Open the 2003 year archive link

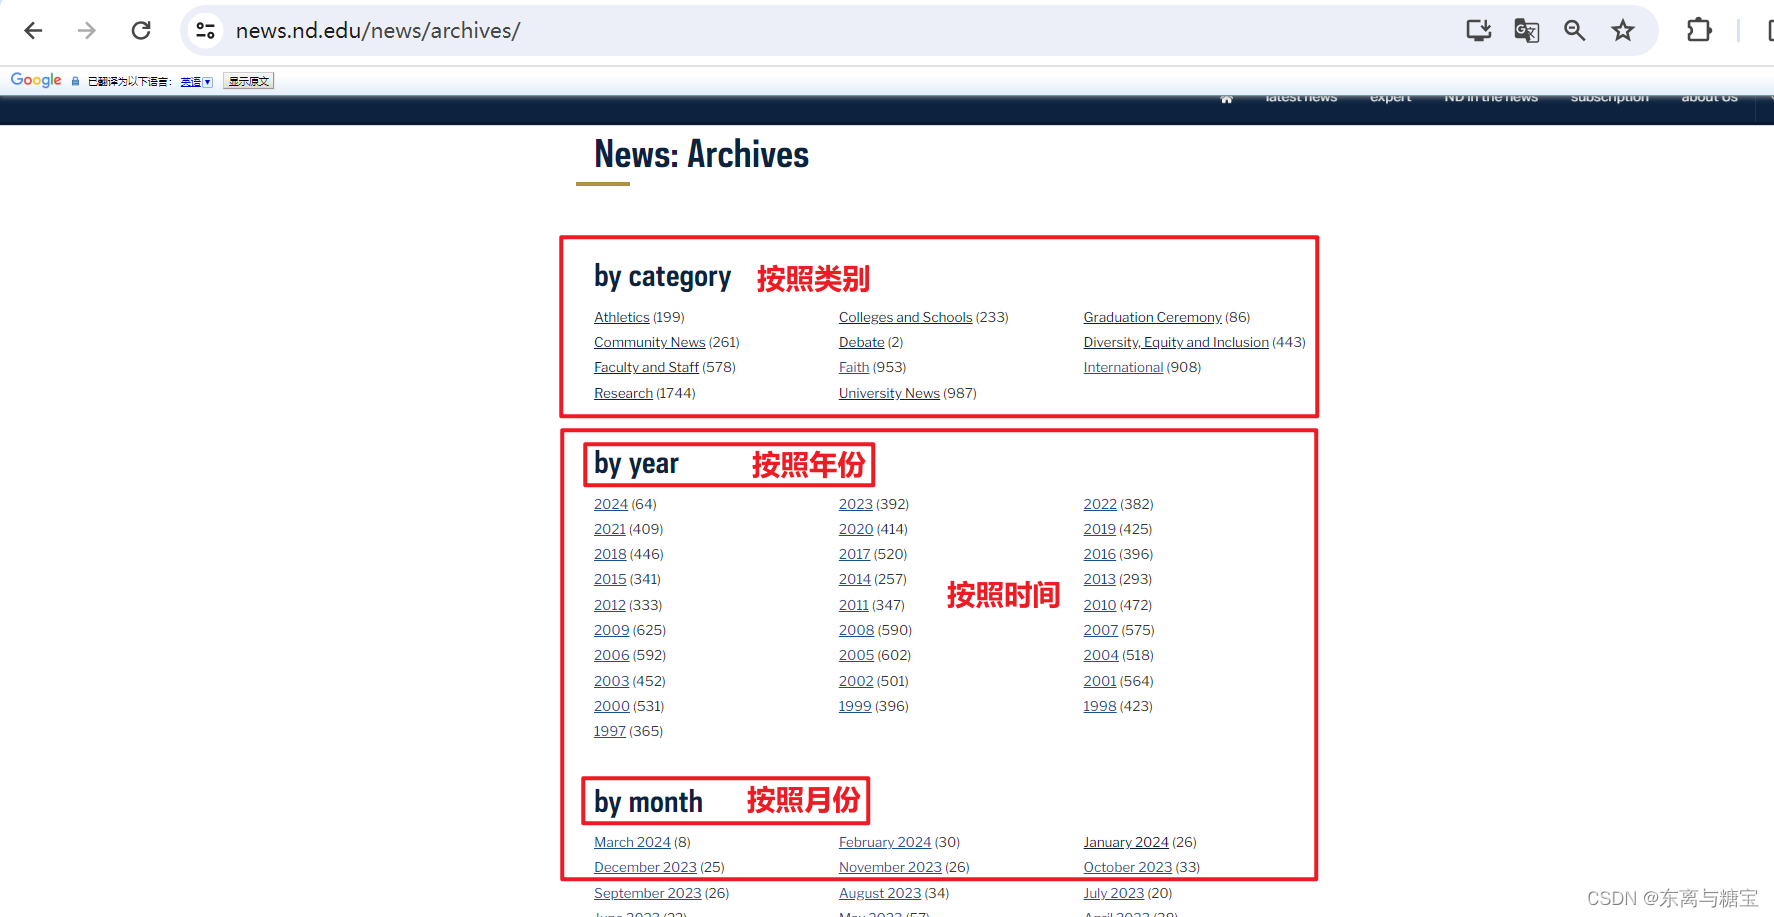[x=612, y=681]
